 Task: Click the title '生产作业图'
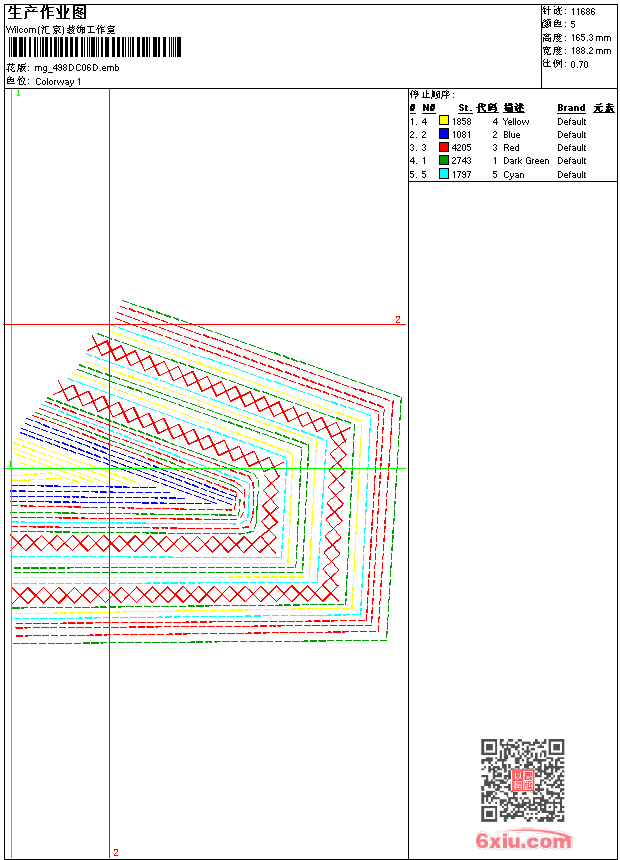pos(47,12)
